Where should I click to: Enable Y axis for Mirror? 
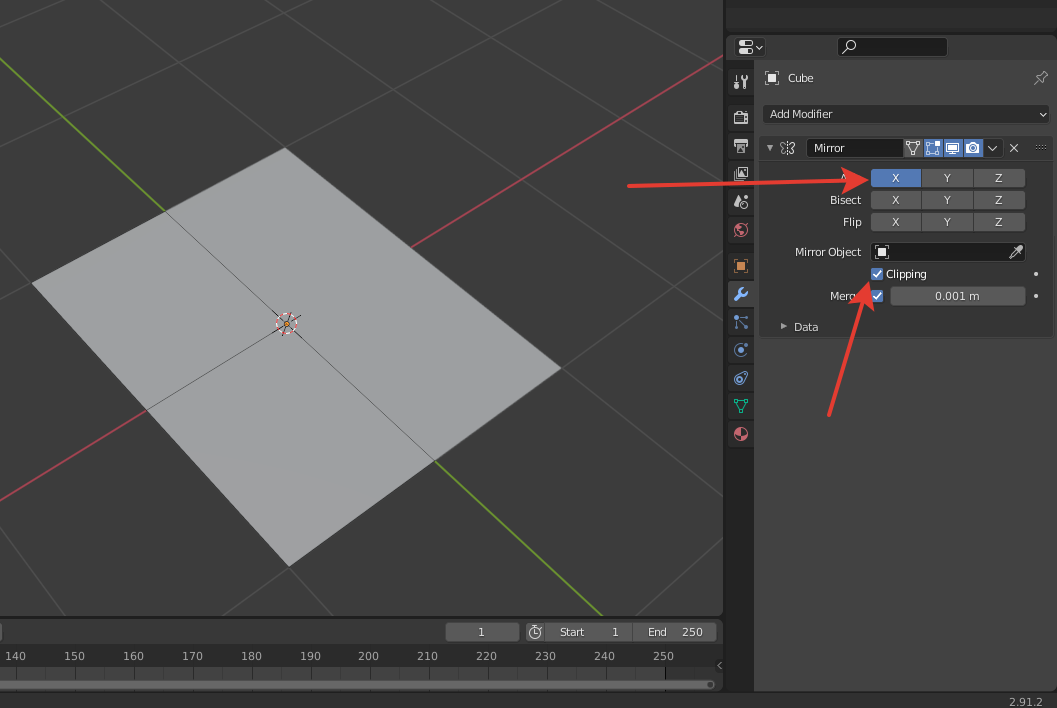[947, 178]
